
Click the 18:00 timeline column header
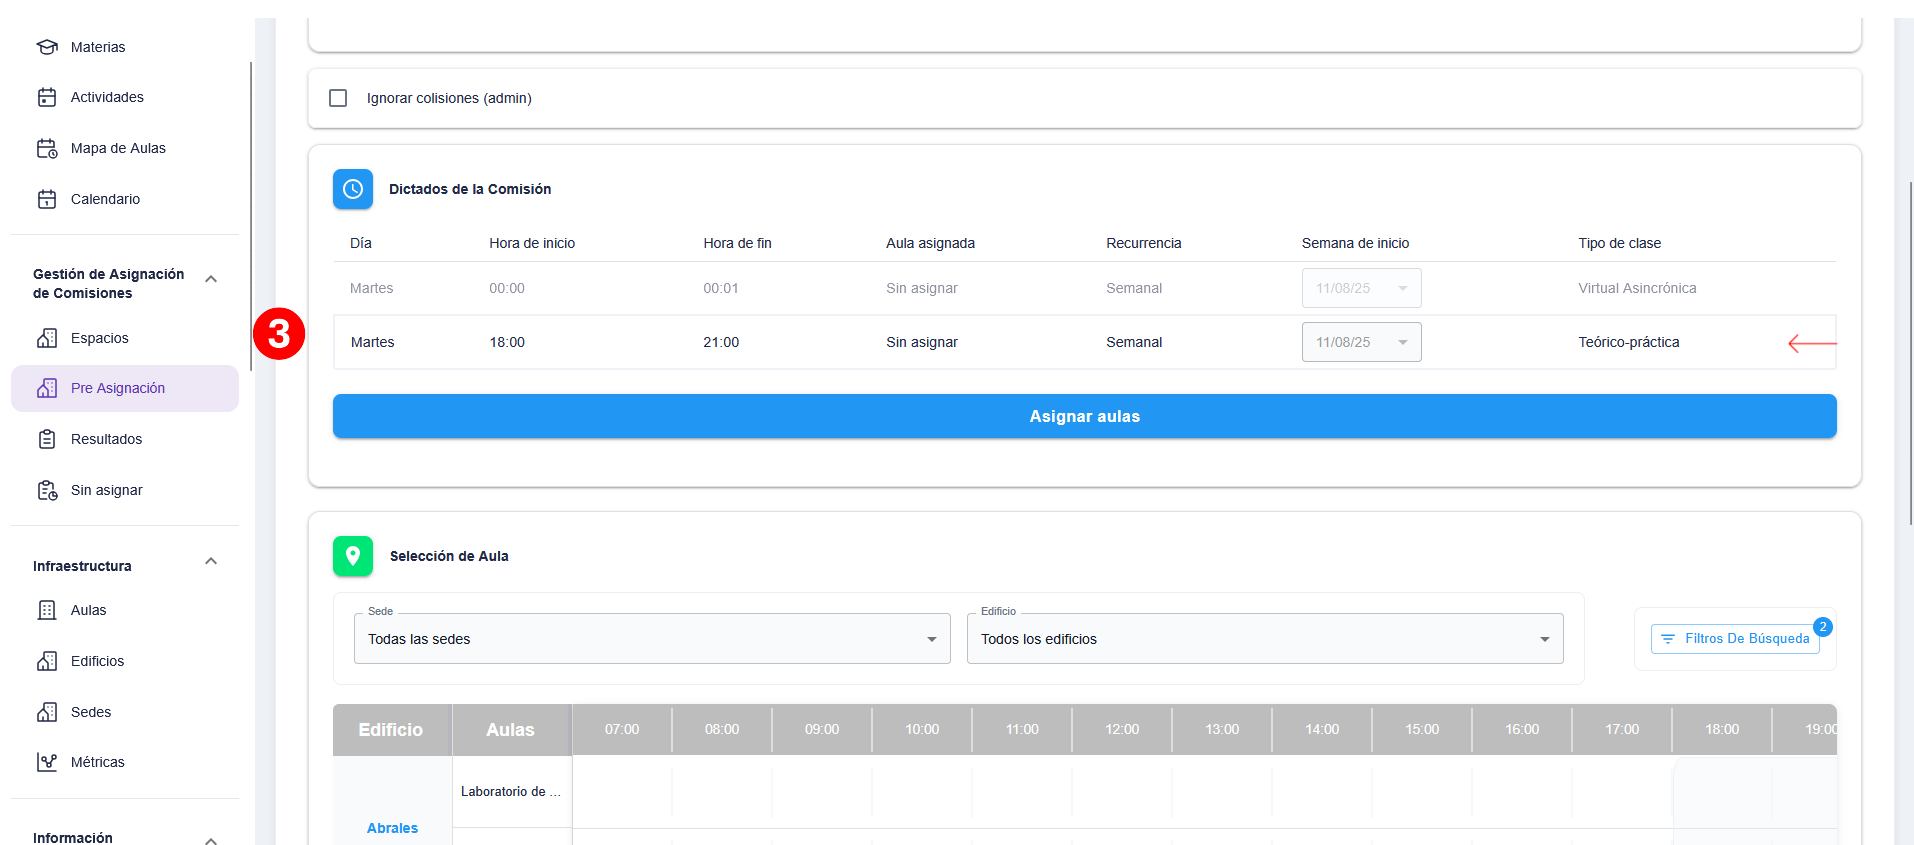[1722, 729]
